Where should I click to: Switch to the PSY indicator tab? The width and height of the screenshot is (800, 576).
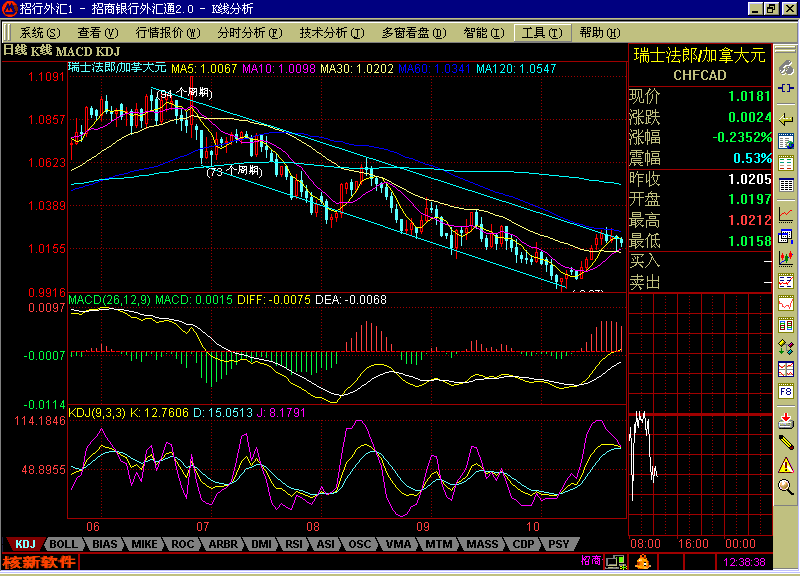coord(558,544)
